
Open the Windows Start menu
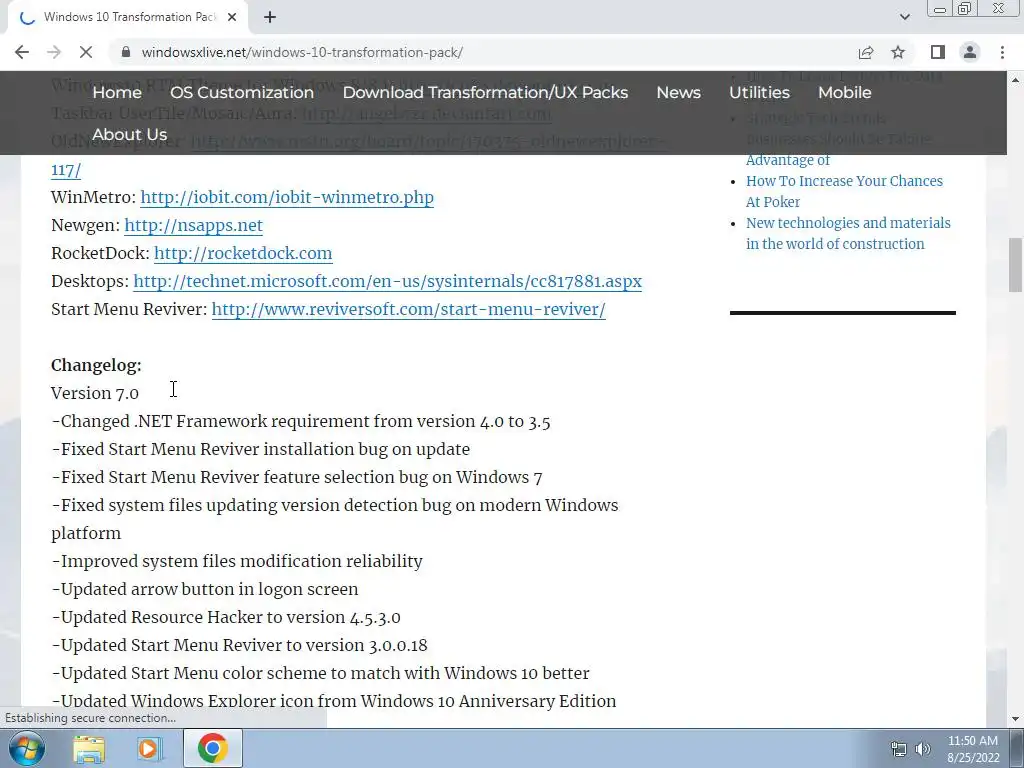pos(26,748)
